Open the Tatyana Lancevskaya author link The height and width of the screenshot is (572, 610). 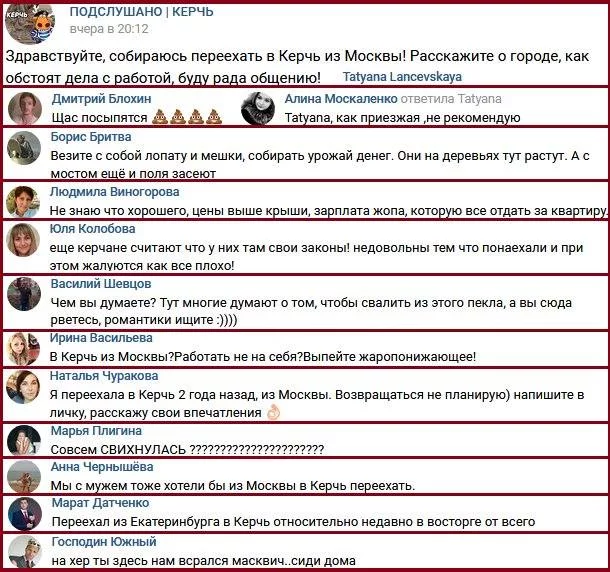point(402,77)
